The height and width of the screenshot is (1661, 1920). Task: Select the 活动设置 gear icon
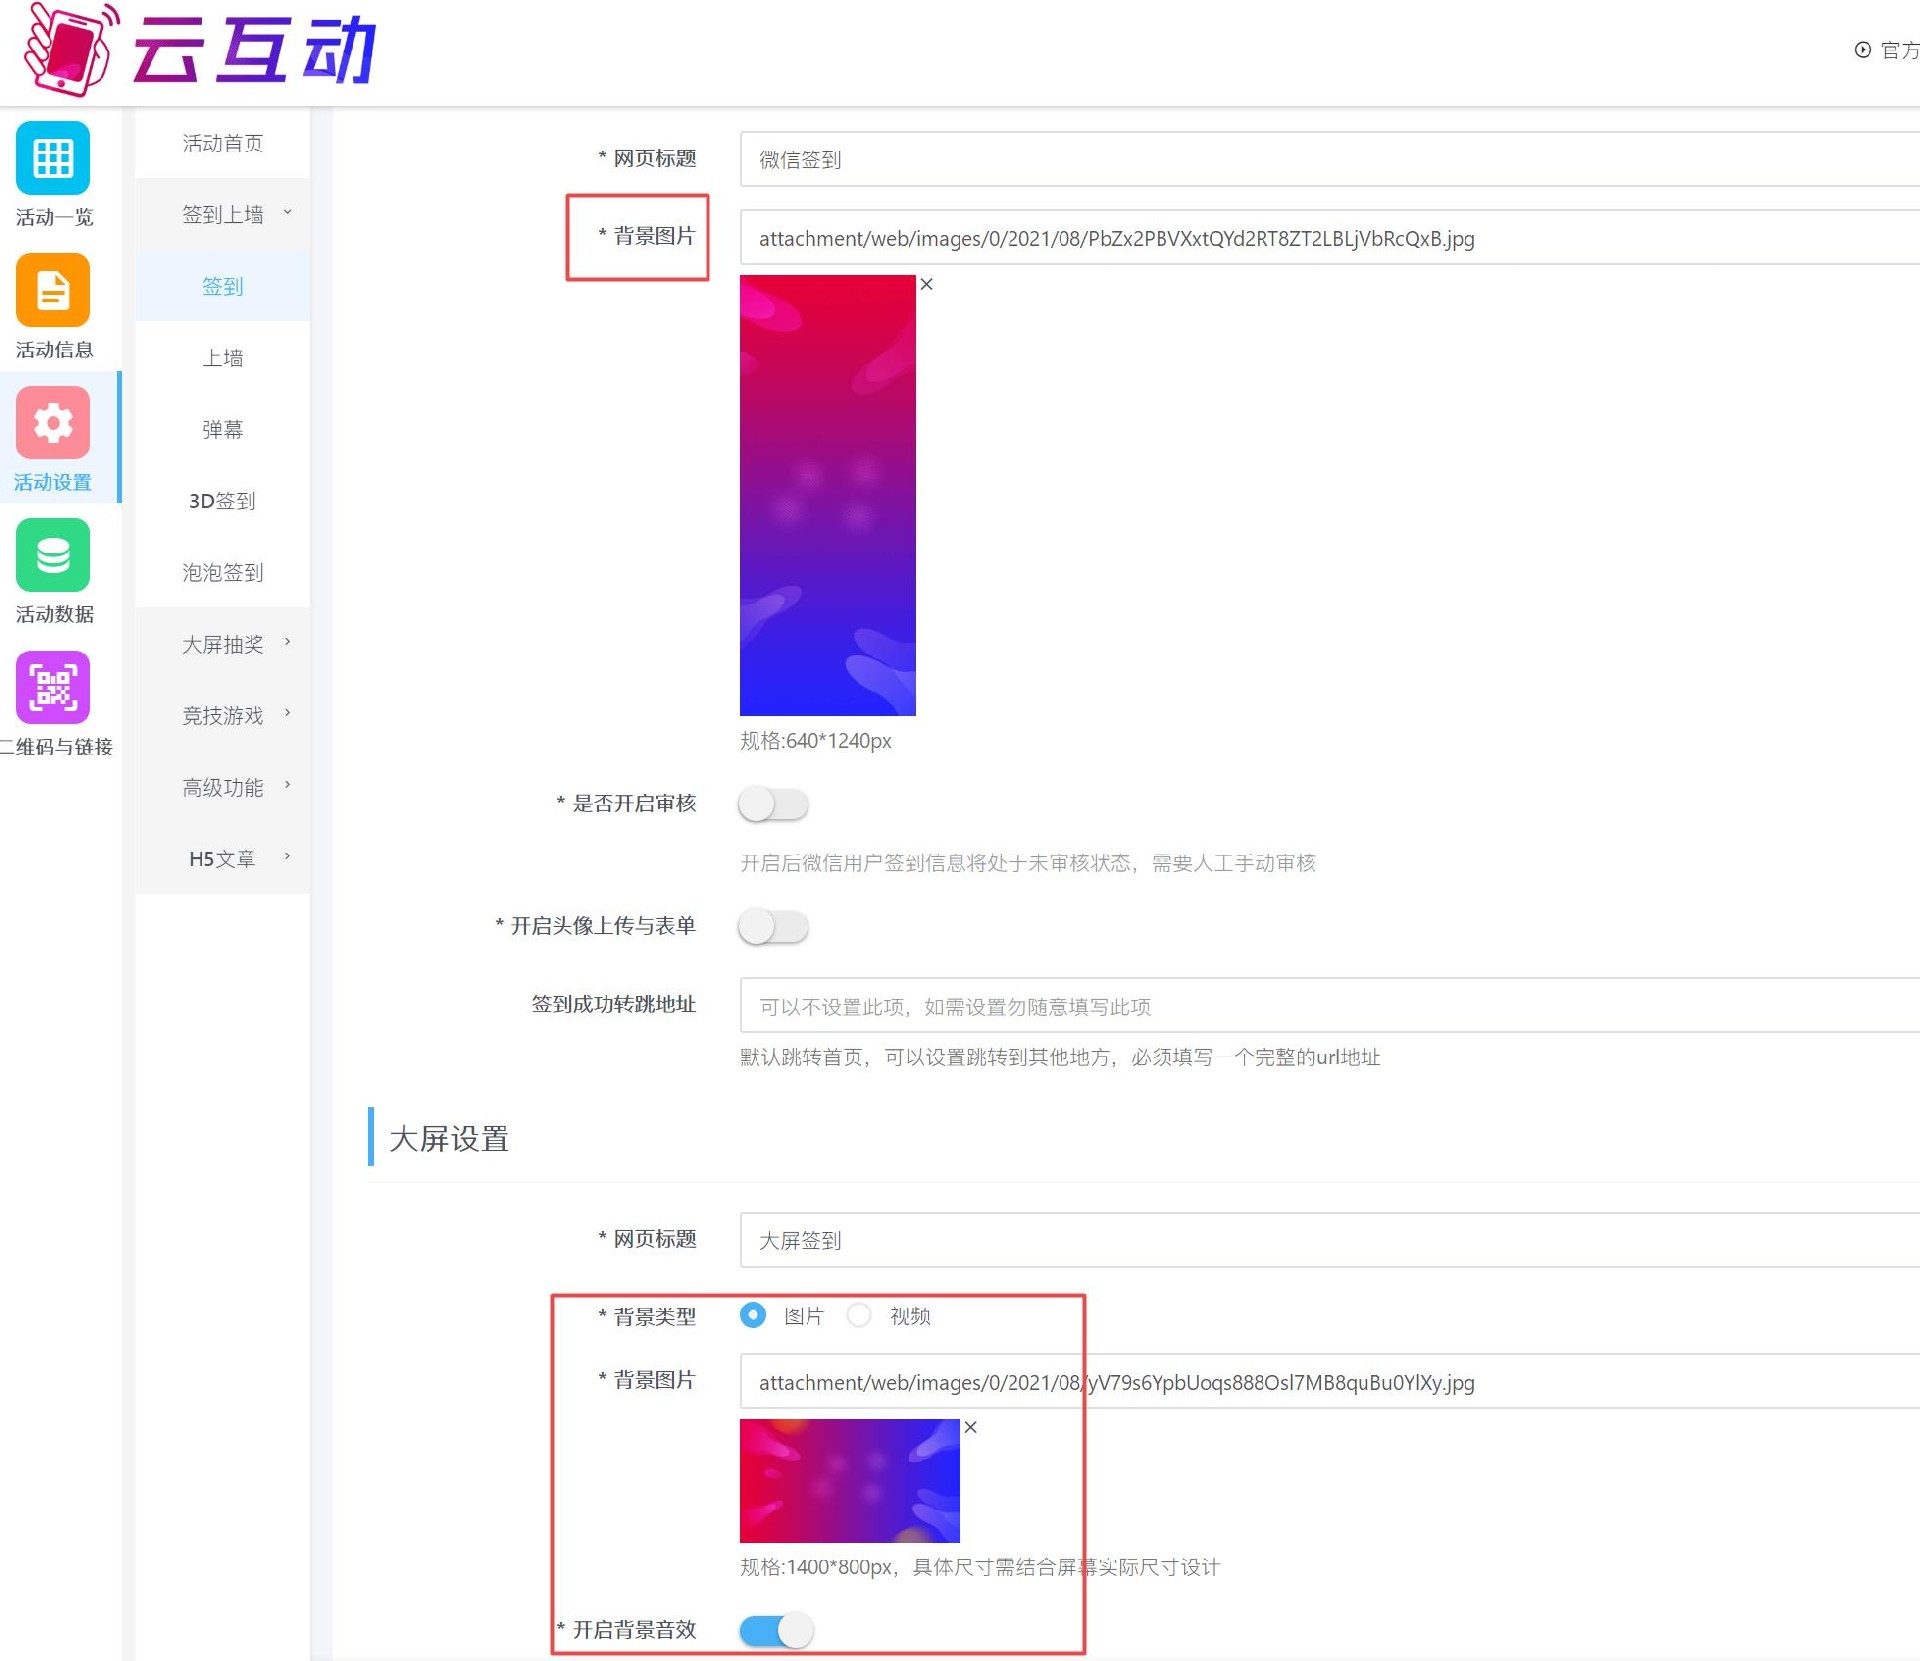53,423
